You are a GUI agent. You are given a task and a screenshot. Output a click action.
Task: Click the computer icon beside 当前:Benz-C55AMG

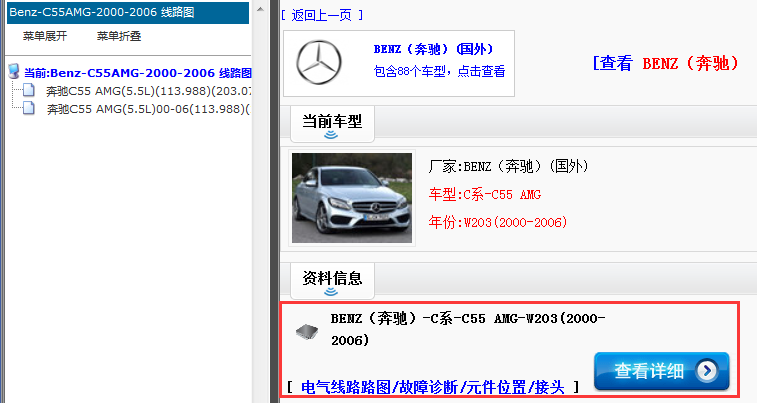(x=14, y=72)
